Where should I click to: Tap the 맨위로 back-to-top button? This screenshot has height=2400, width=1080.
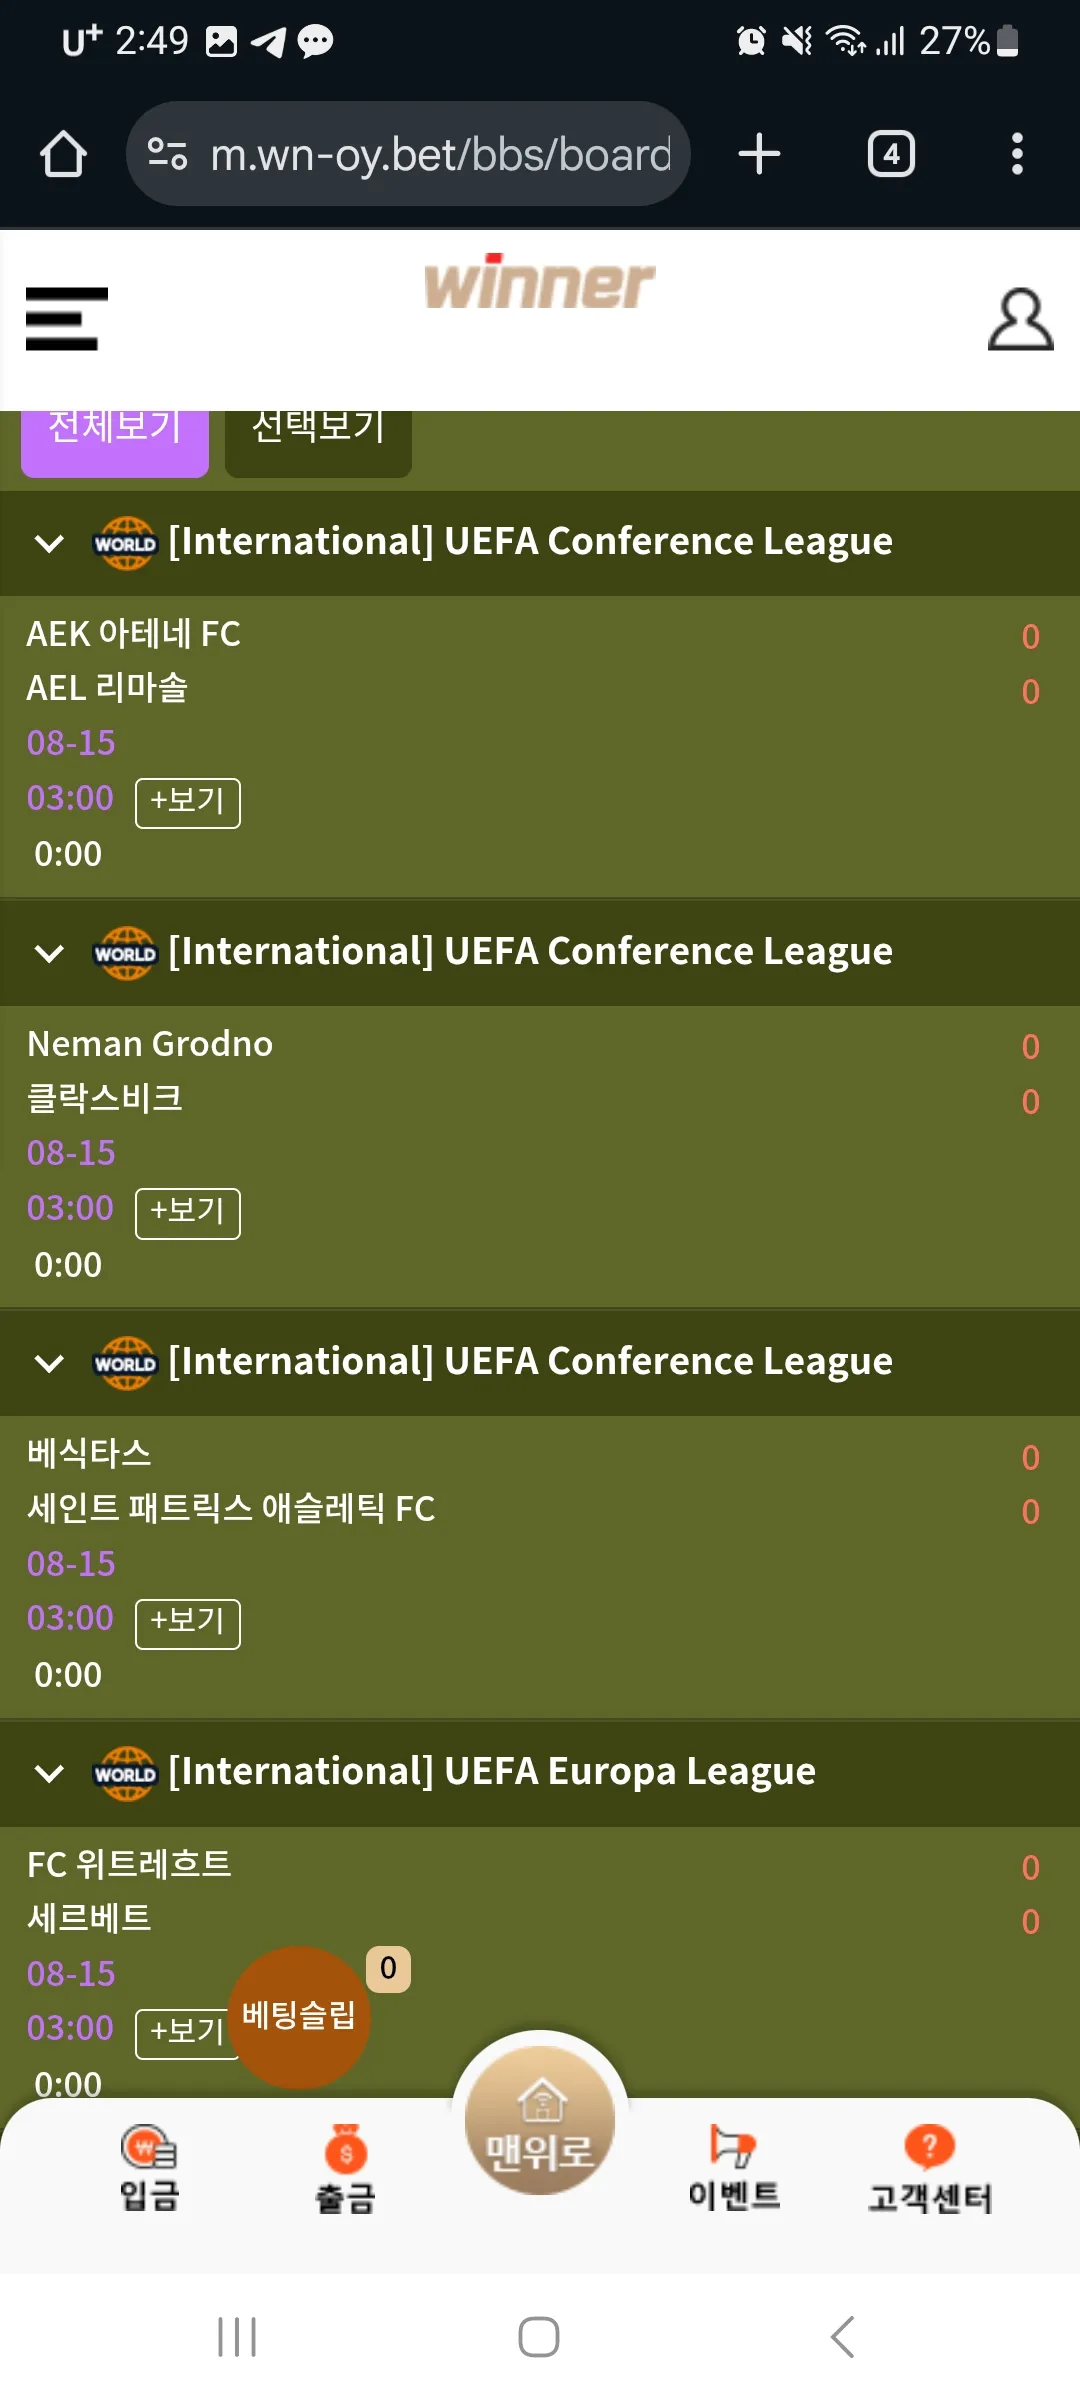coord(540,2120)
